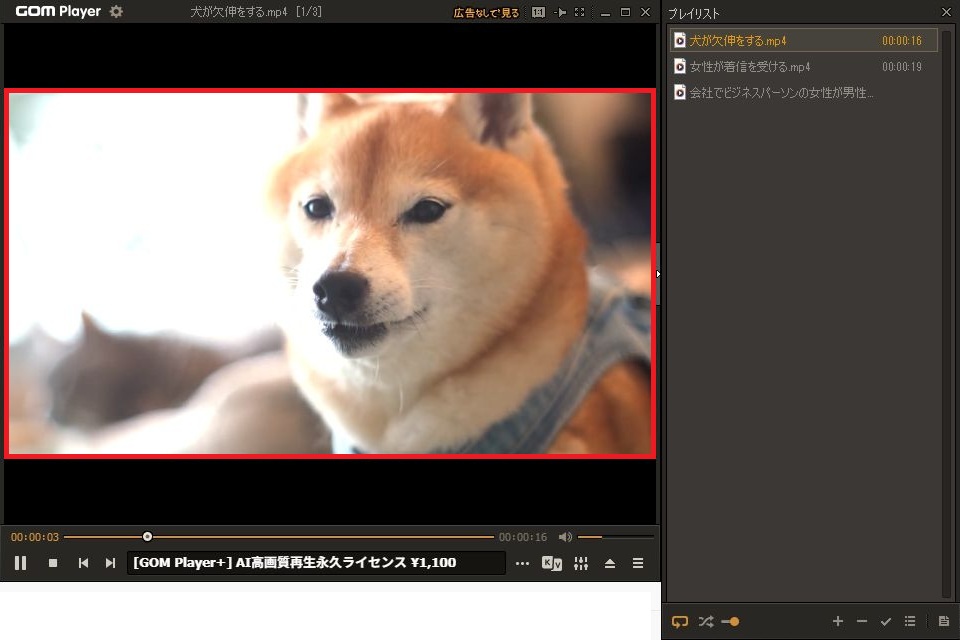The height and width of the screenshot is (640, 960).
Task: Add a file to the playlist
Action: [838, 621]
